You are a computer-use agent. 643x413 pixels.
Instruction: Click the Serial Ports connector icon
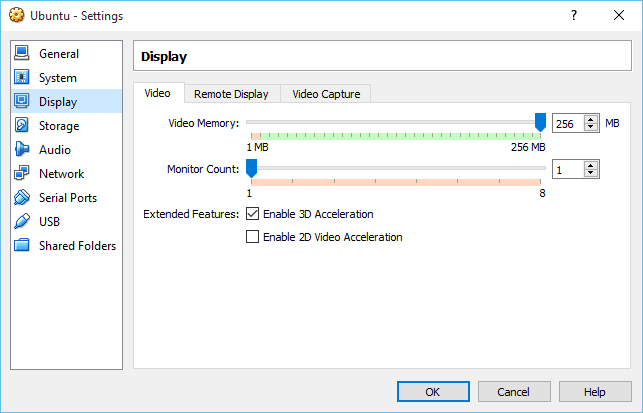(x=21, y=197)
